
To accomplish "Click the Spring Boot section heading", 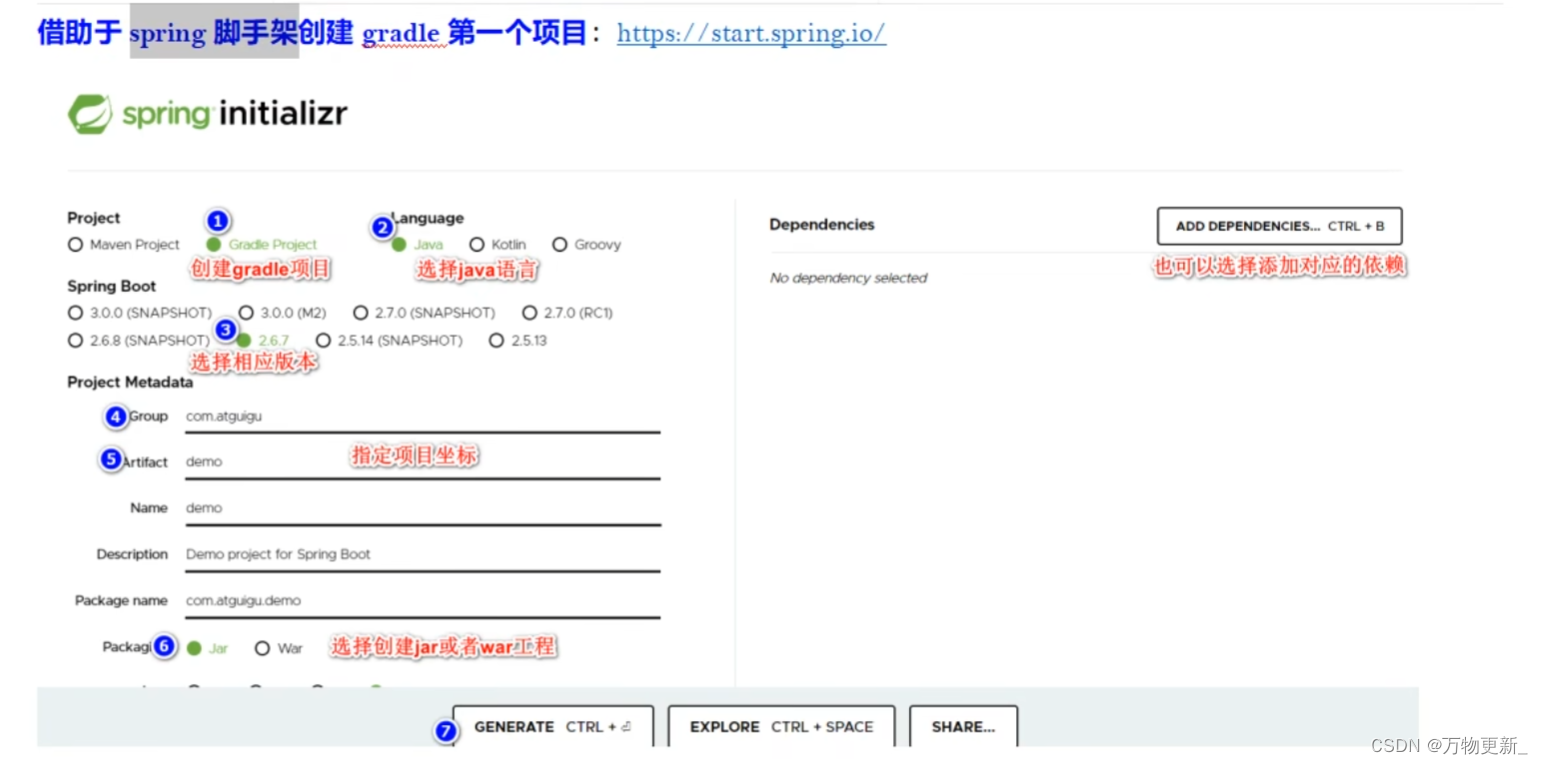I will point(112,286).
